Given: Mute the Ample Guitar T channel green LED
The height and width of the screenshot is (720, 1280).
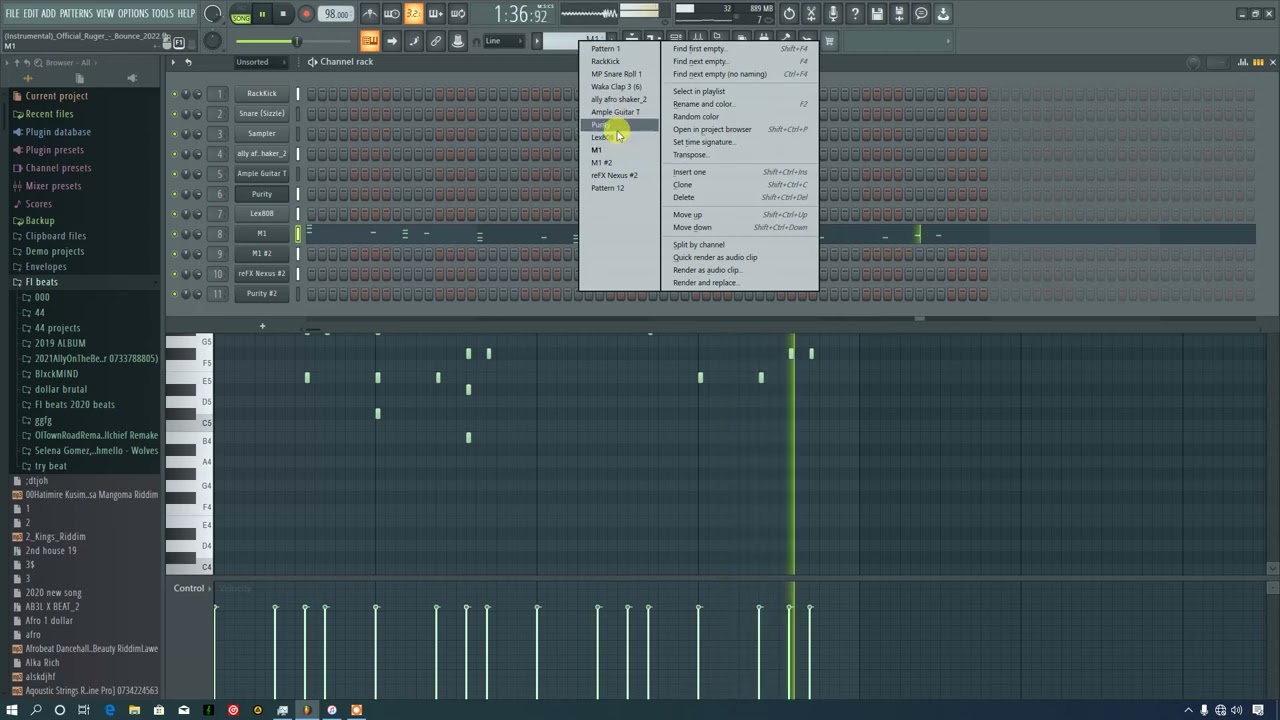Looking at the screenshot, I should coord(174,174).
